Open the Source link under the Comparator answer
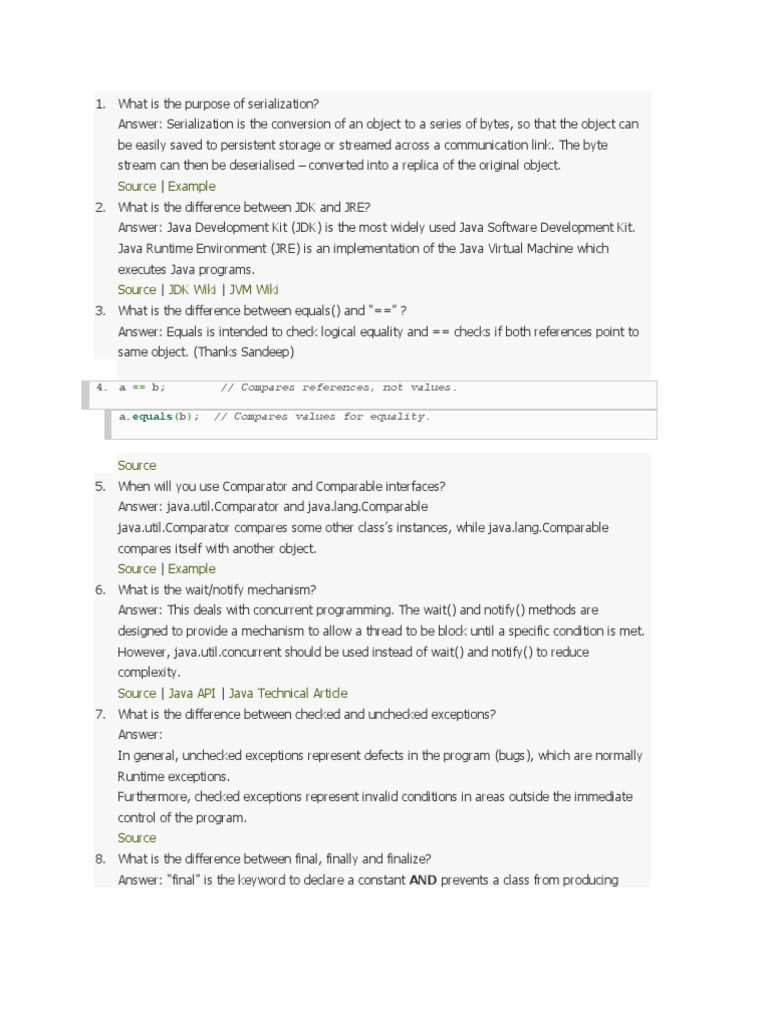This screenshot has width=768, height=1024. pos(137,569)
